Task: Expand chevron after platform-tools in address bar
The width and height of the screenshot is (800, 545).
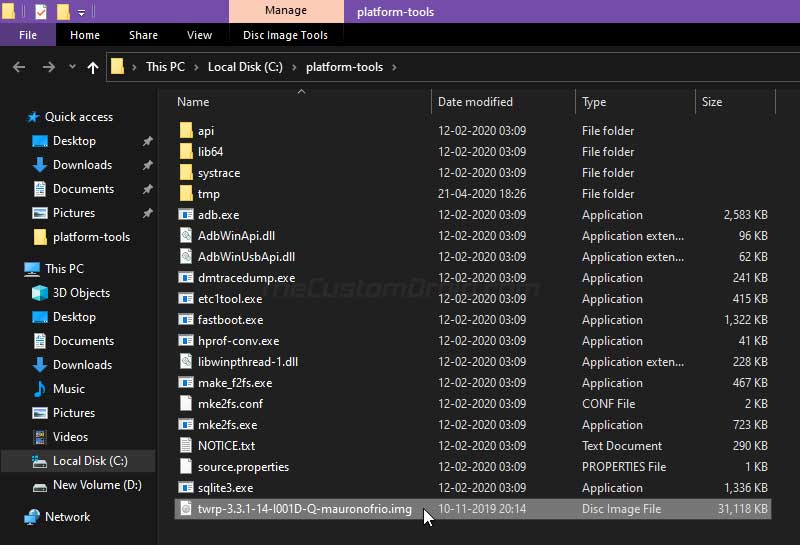Action: coord(394,67)
